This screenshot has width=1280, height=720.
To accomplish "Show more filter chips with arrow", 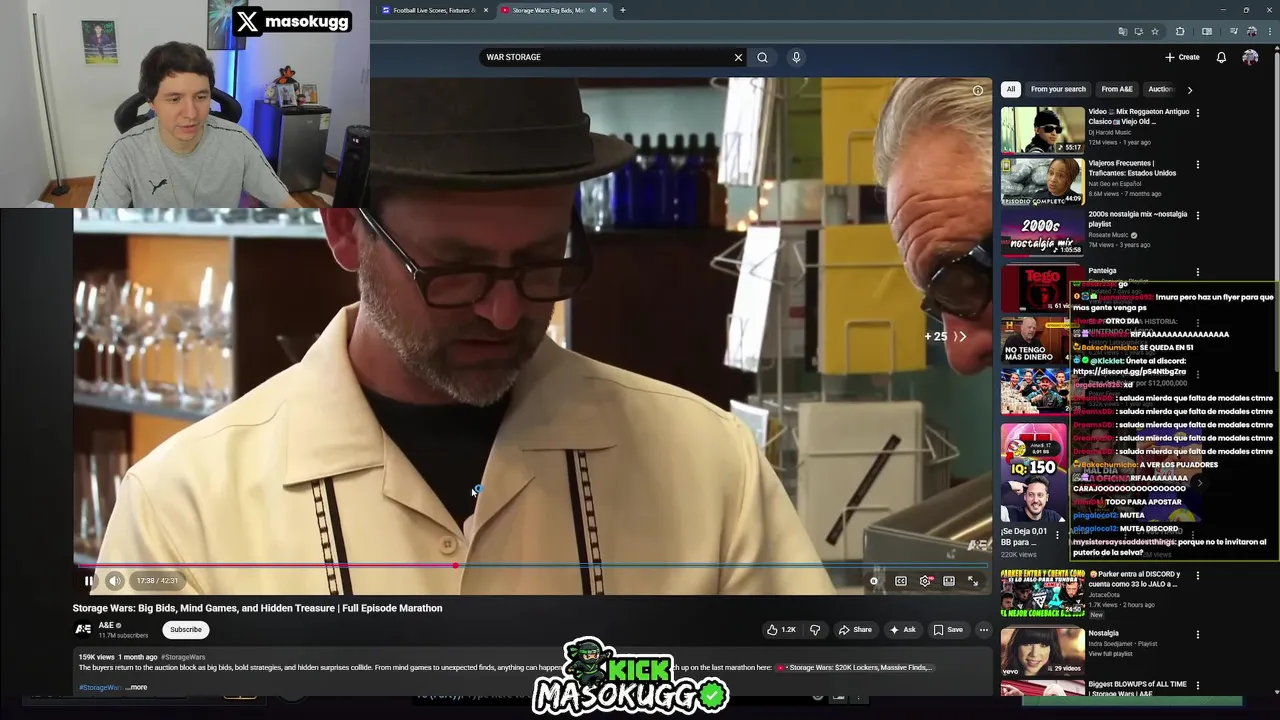I will click(1190, 90).
